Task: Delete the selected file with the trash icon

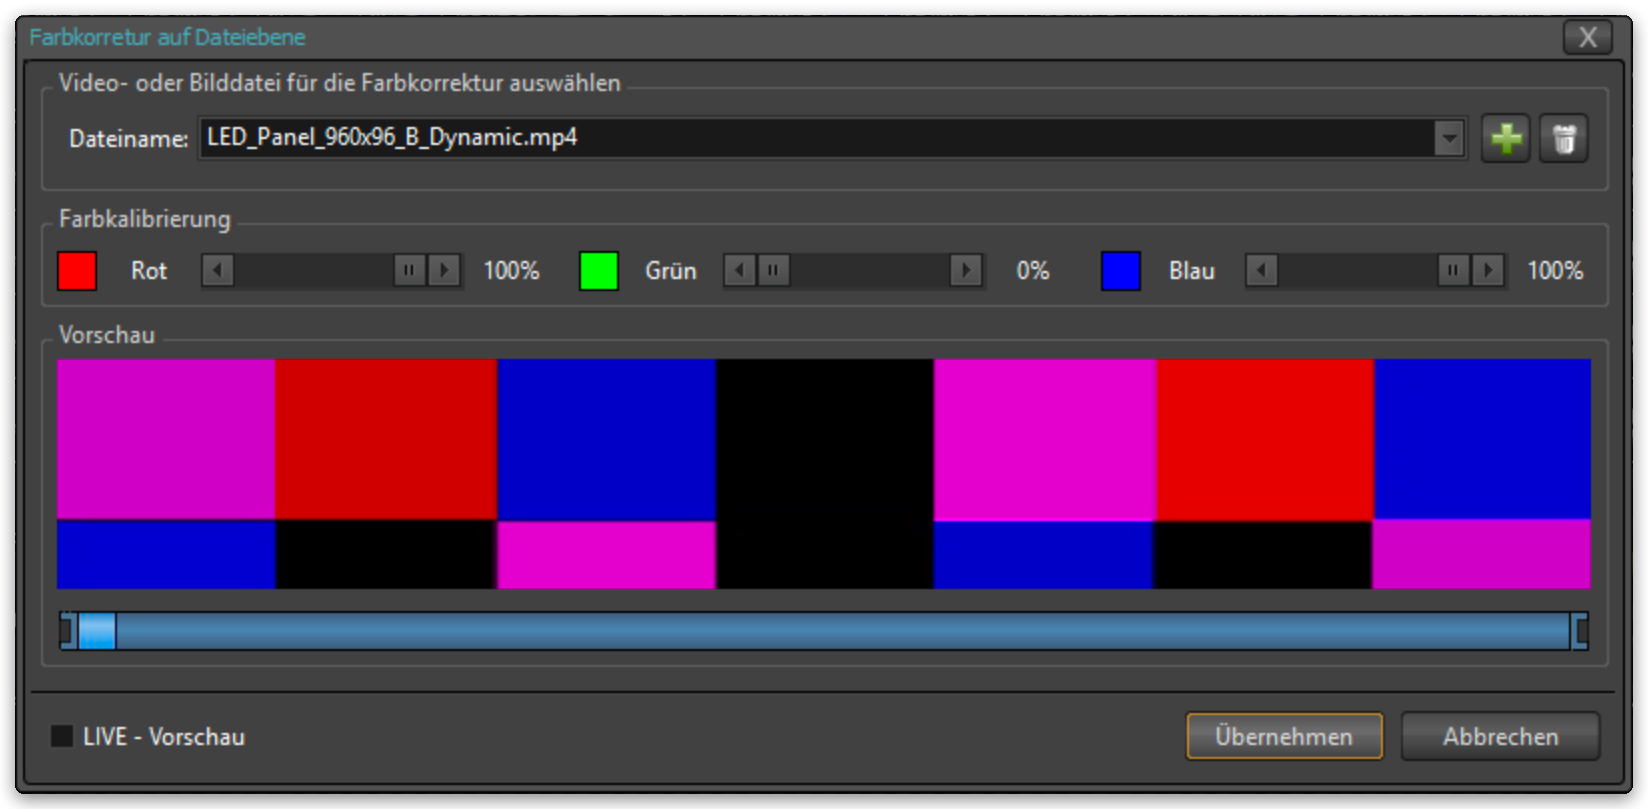Action: [x=1564, y=139]
